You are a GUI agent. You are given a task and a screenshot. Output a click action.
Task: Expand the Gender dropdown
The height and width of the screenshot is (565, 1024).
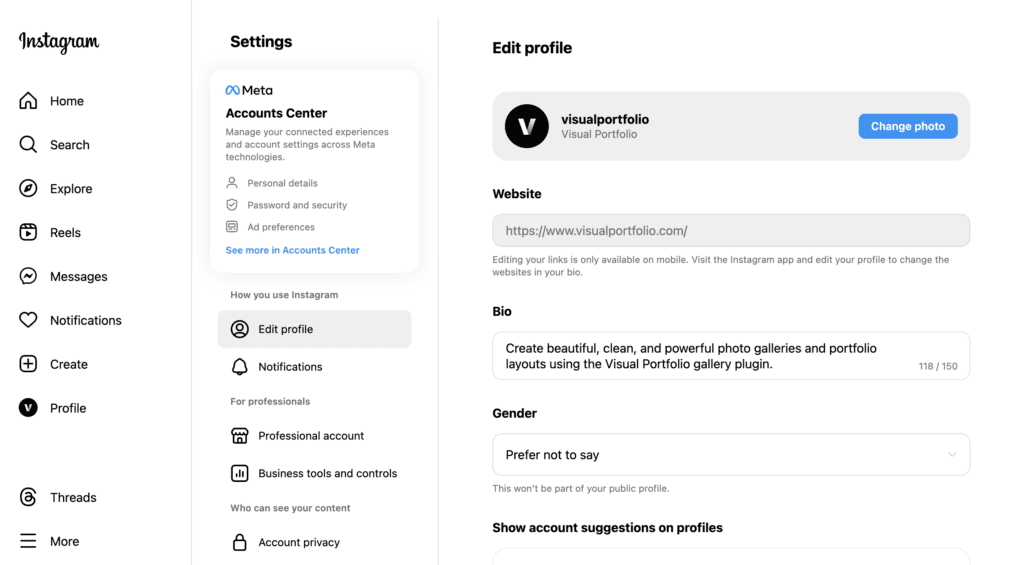point(731,455)
